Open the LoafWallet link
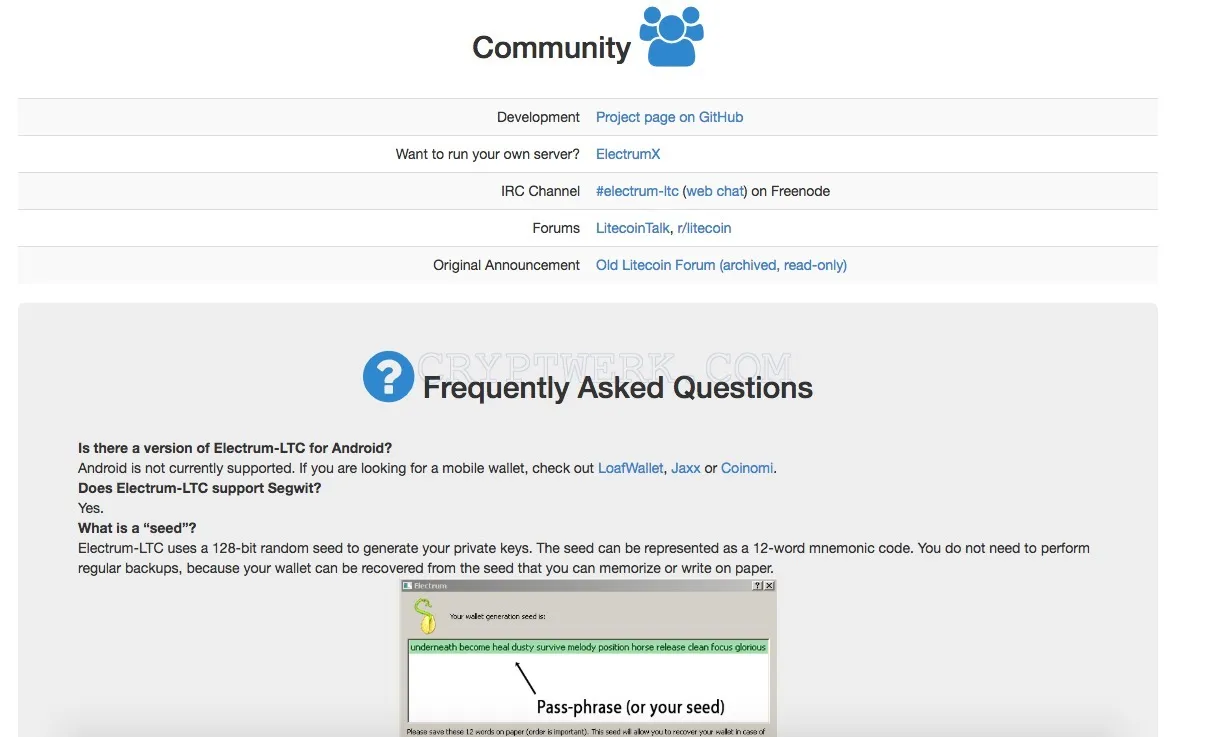Viewport: 1210px width, 737px height. pos(630,468)
